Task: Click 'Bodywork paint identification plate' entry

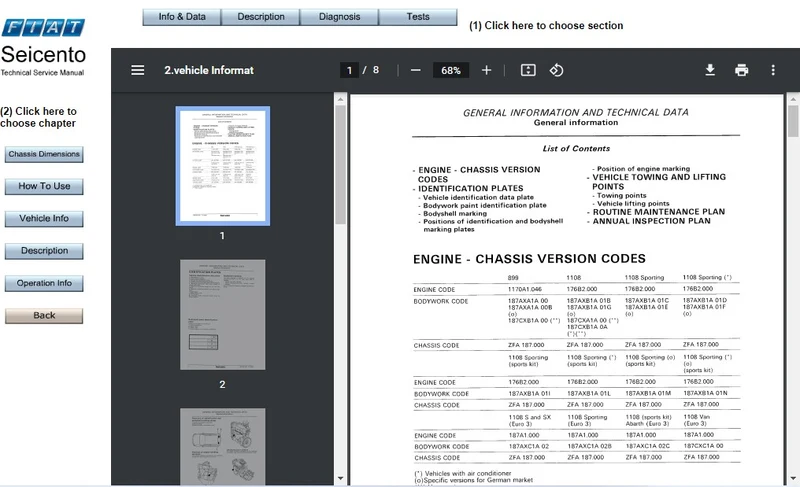Action: [x=485, y=205]
